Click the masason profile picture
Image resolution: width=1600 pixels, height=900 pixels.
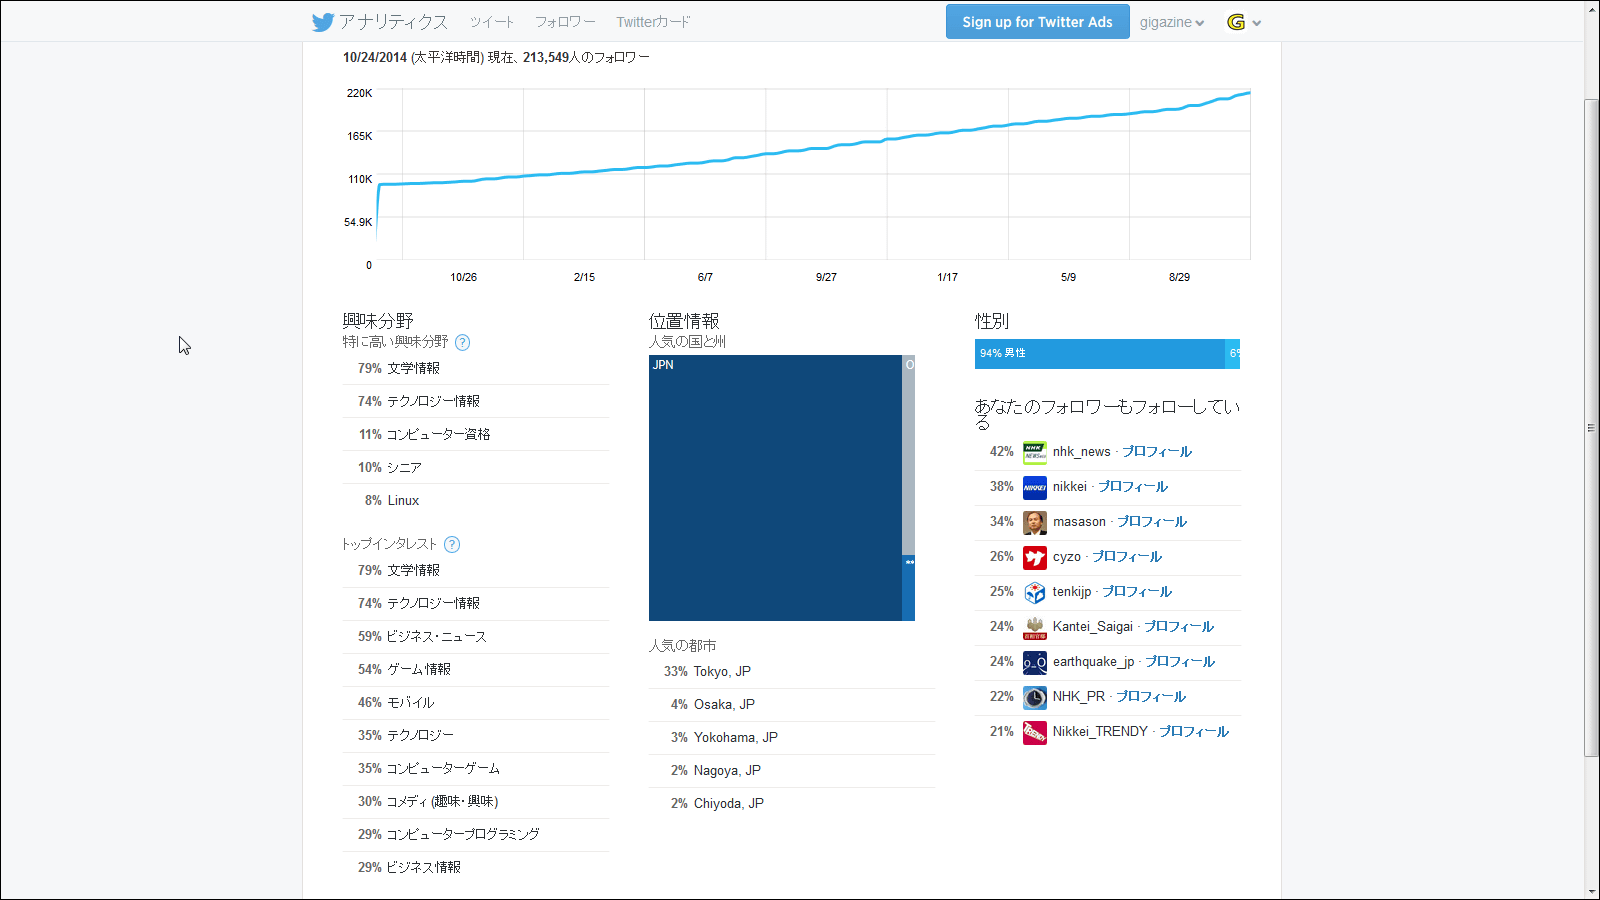click(x=1034, y=522)
